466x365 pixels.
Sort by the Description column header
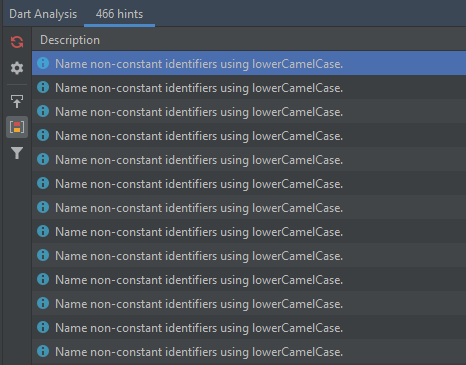tap(70, 40)
